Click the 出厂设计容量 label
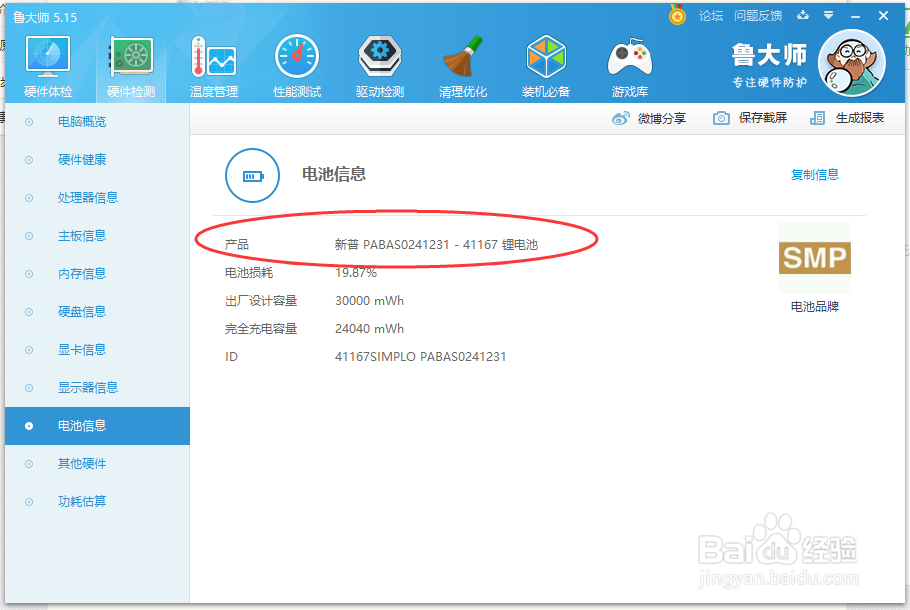The image size is (910, 610). [x=261, y=301]
